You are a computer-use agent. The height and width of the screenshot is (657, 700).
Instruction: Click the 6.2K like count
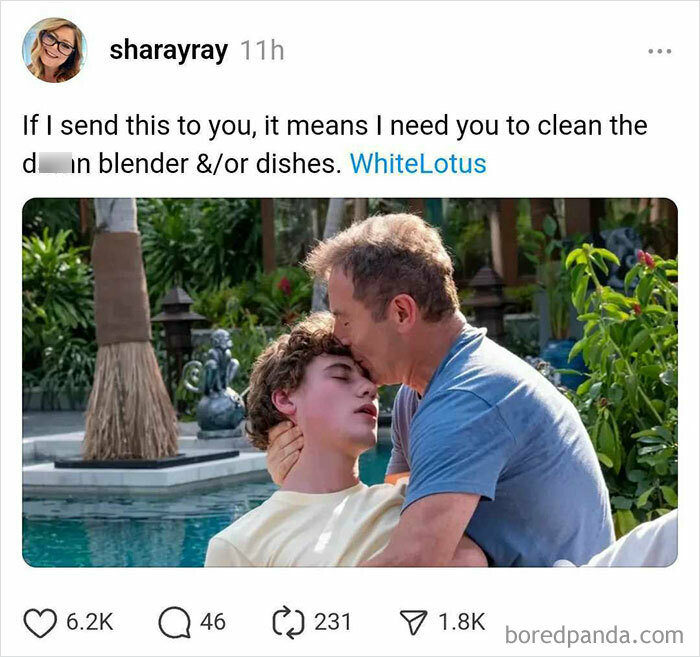pos(90,622)
